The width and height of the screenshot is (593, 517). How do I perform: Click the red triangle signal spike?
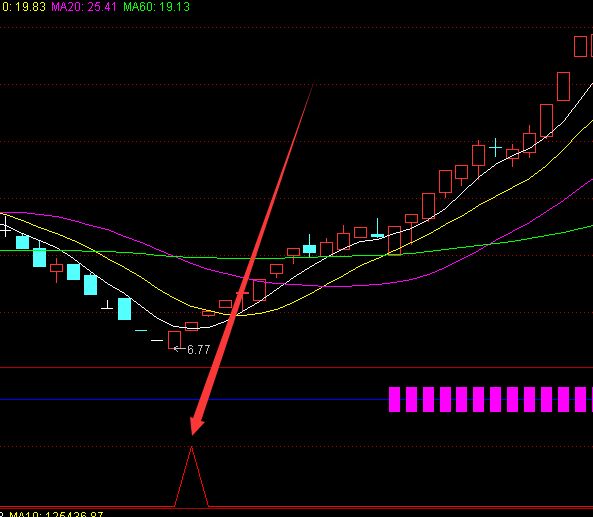(x=191, y=477)
